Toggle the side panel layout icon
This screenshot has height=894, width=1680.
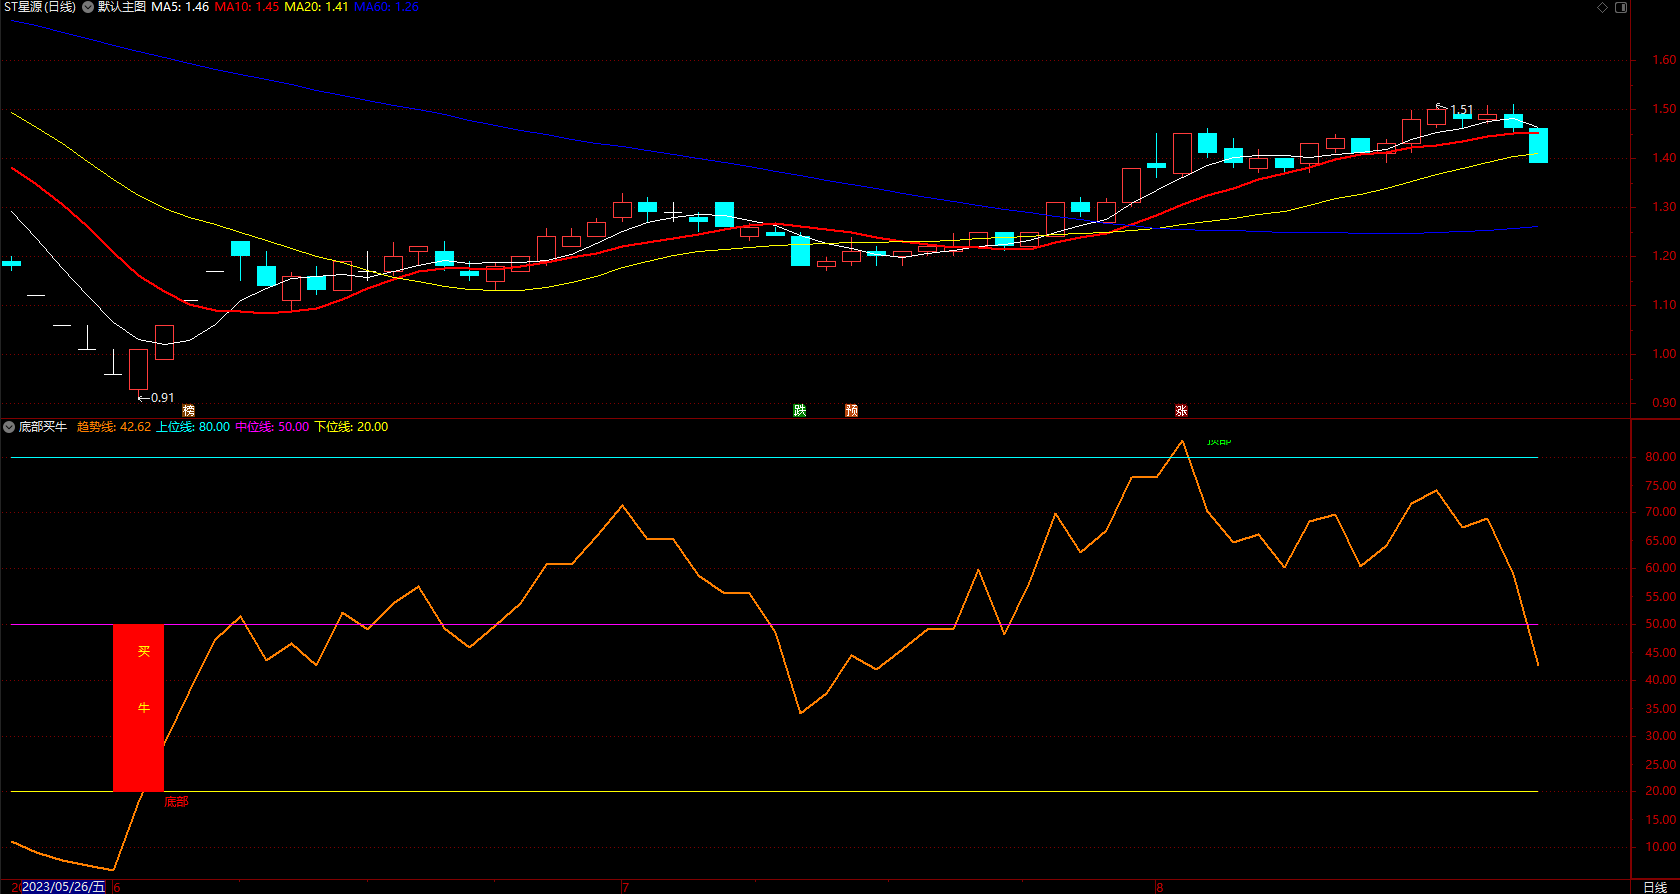point(1621,7)
